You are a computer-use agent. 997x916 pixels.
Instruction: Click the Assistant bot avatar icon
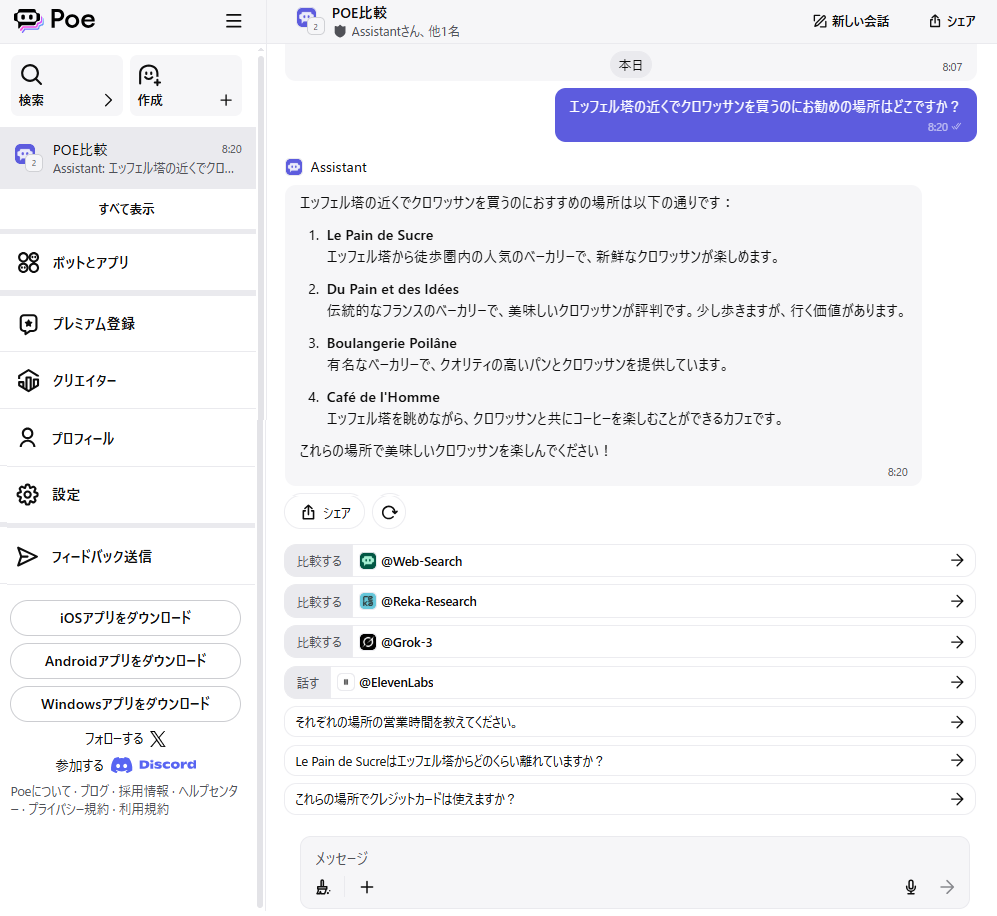(294, 167)
